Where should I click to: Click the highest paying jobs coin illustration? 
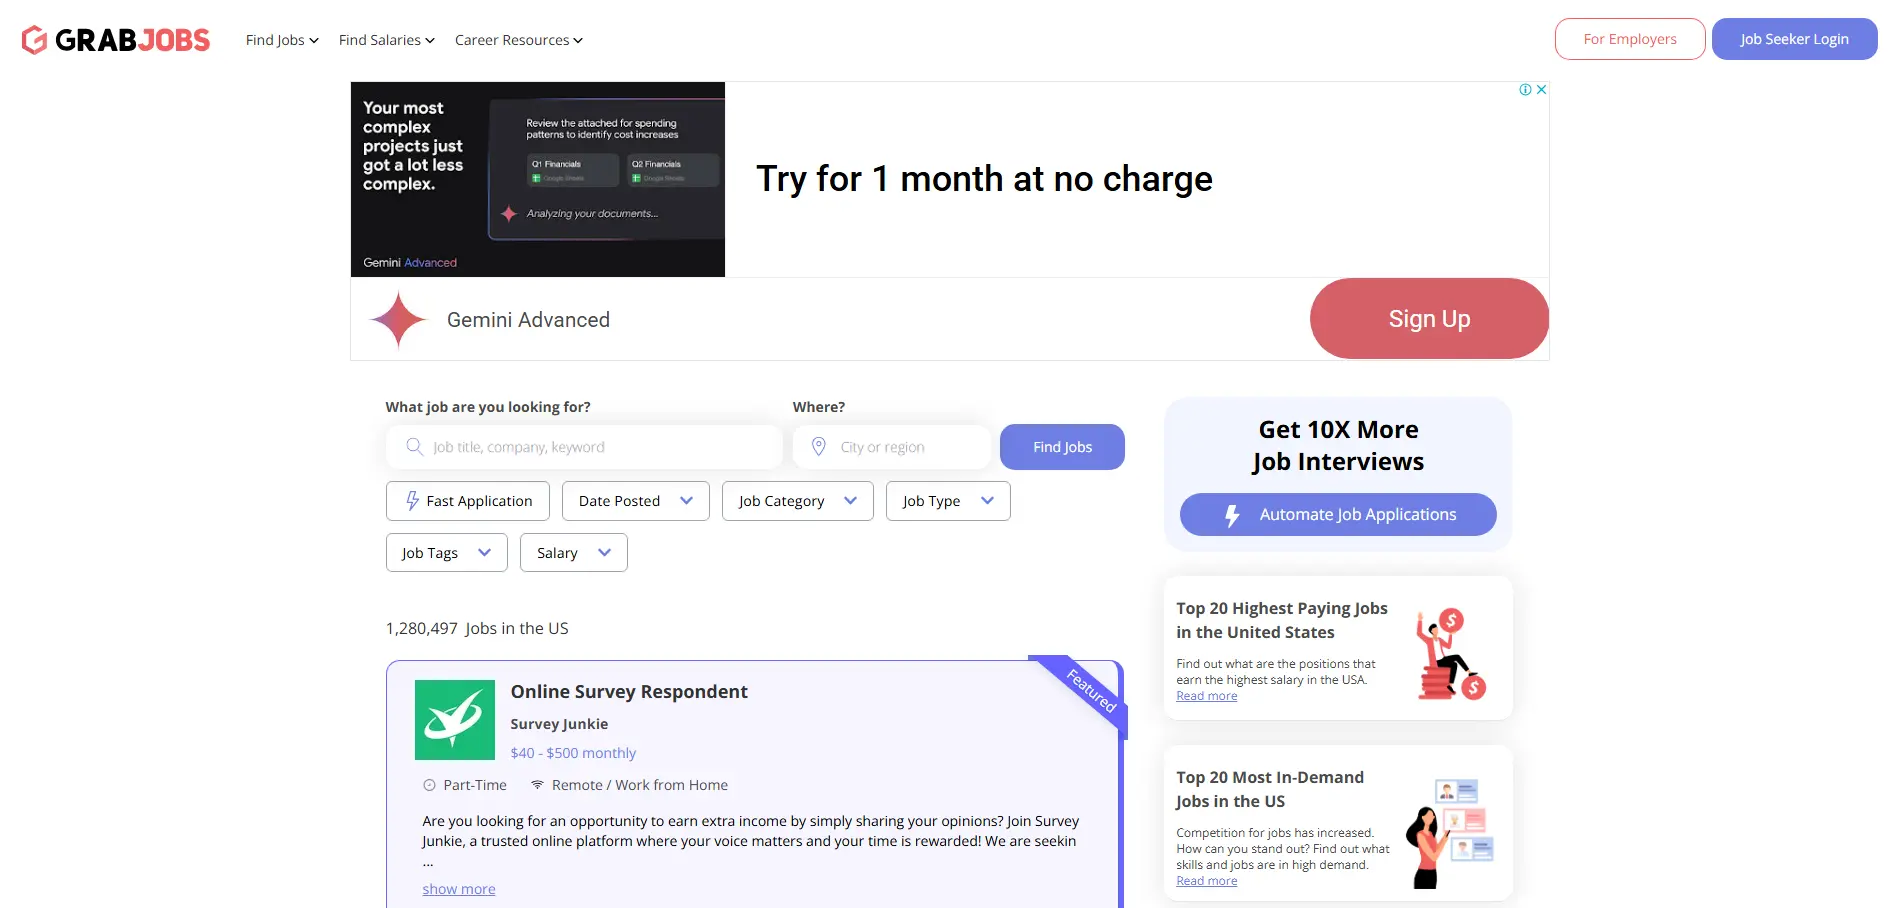pyautogui.click(x=1450, y=654)
